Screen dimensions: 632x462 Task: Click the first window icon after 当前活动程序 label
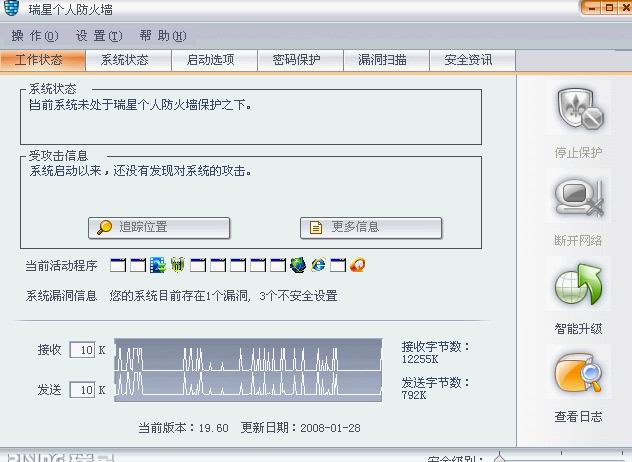118,265
